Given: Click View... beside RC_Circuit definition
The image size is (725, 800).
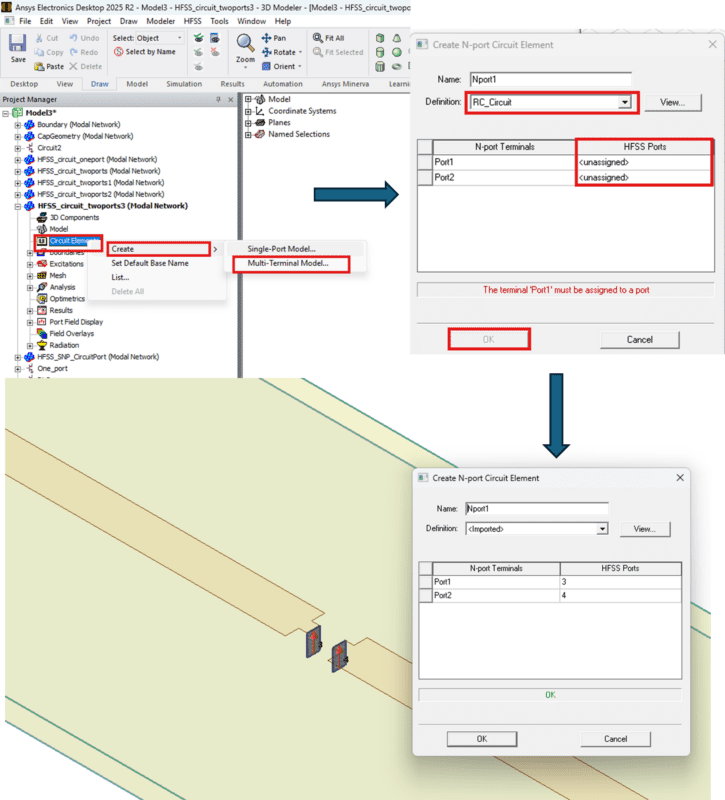Looking at the screenshot, I should (x=673, y=103).
